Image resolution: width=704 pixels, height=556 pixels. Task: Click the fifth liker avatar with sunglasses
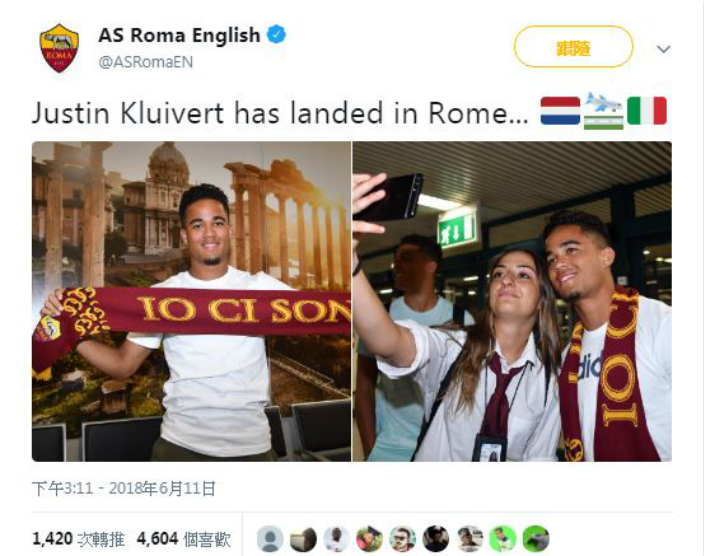(x=403, y=539)
